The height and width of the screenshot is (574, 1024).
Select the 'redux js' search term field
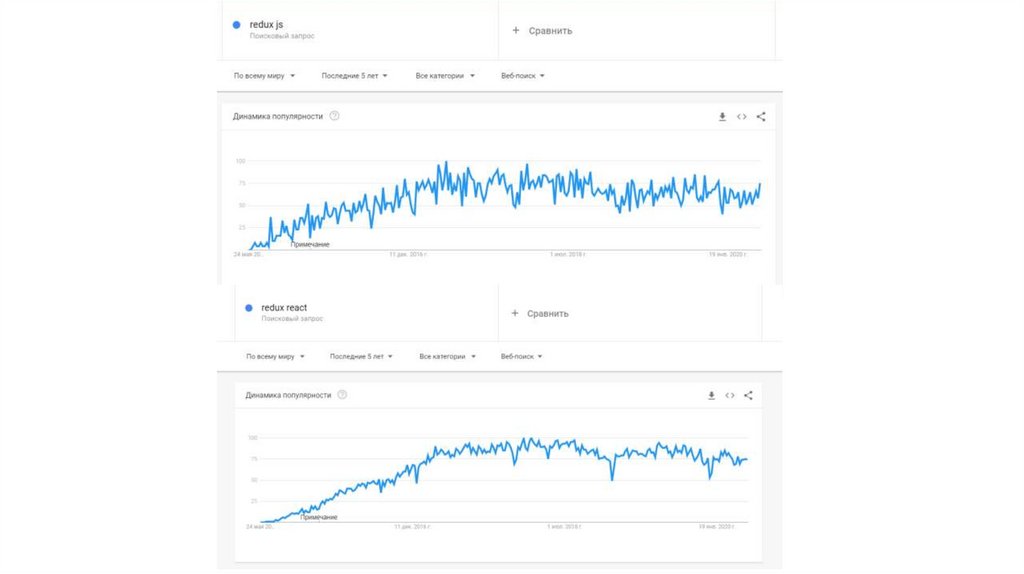coord(267,25)
